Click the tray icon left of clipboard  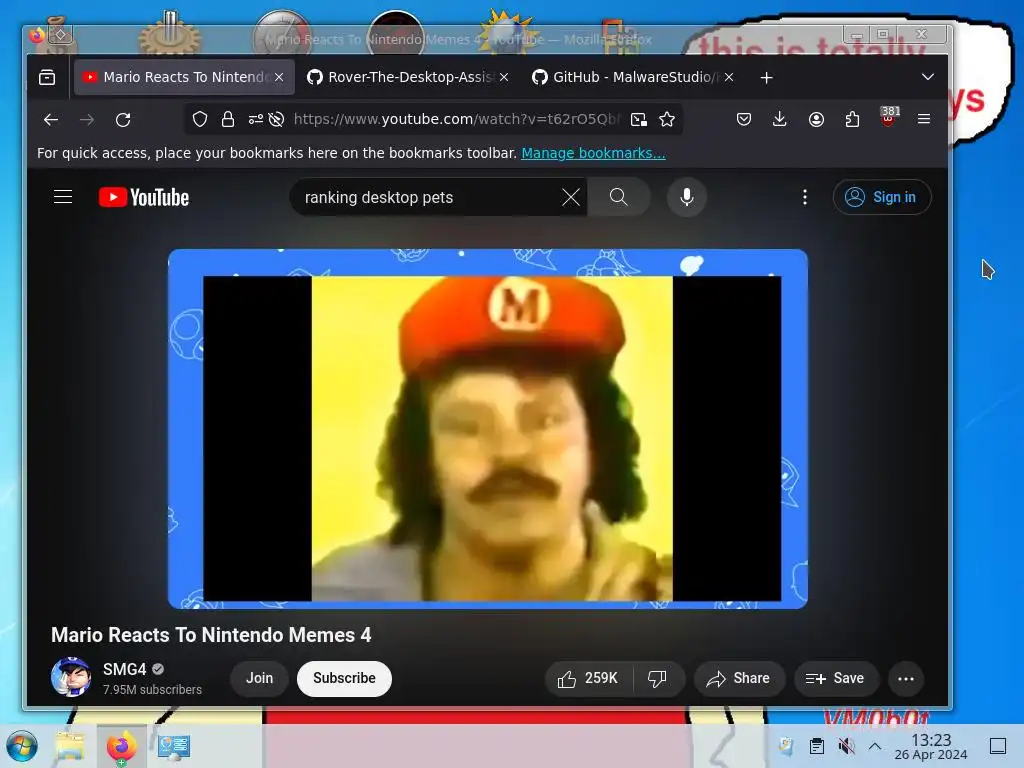pyautogui.click(x=786, y=746)
